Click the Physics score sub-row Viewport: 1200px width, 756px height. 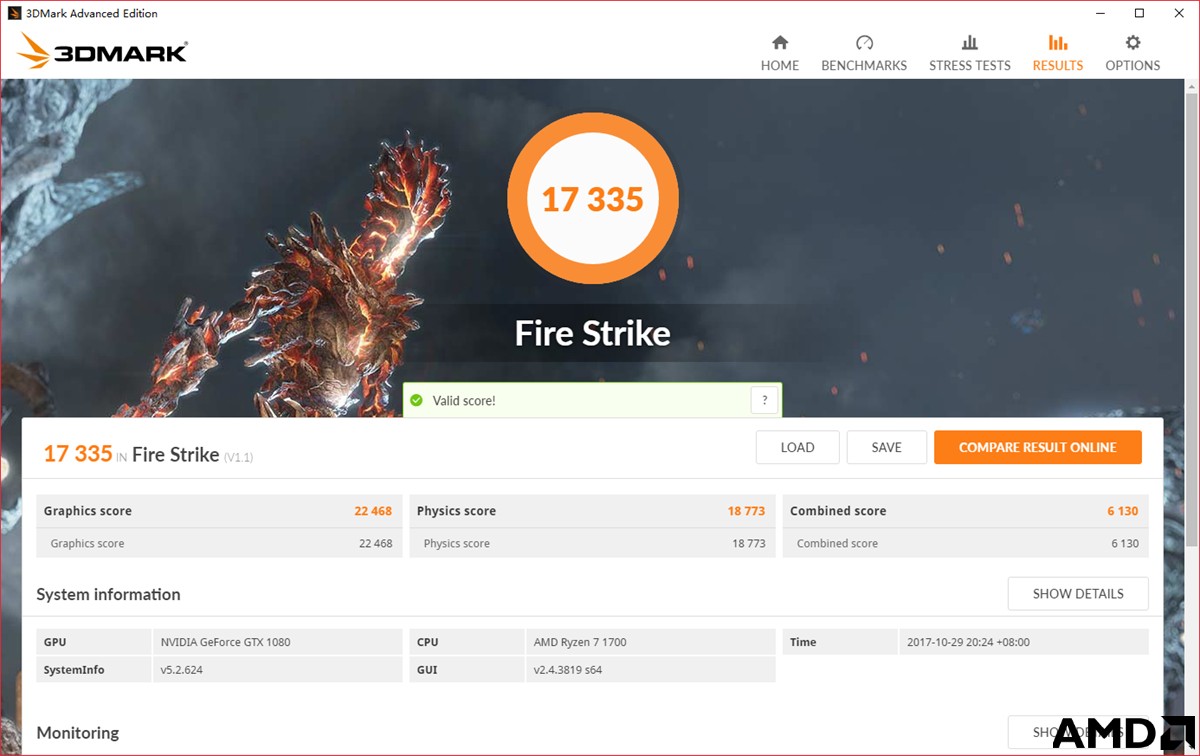pos(593,543)
